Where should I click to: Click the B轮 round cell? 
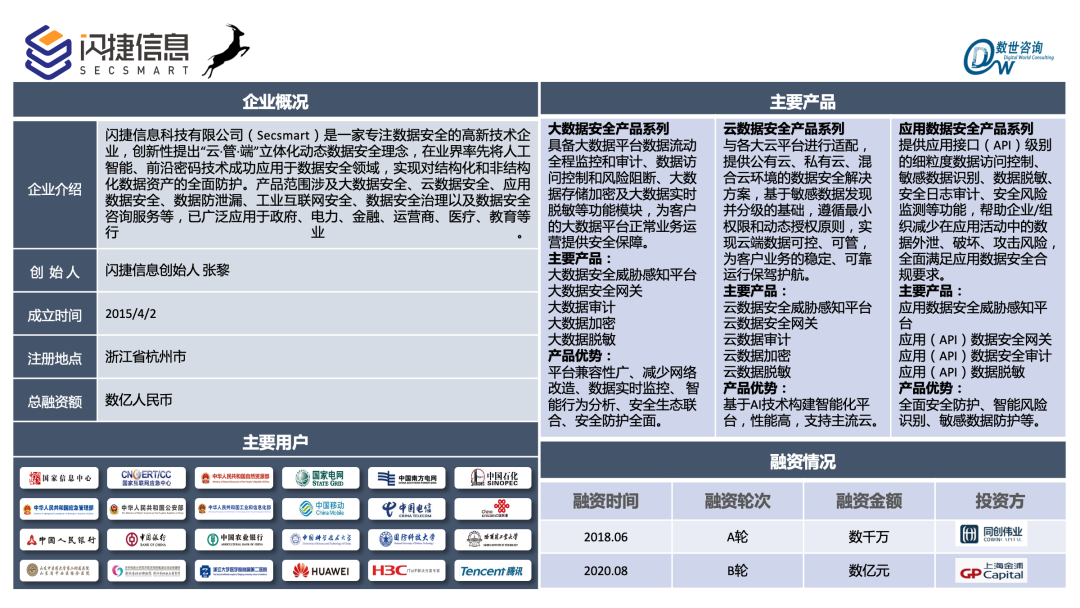[737, 571]
